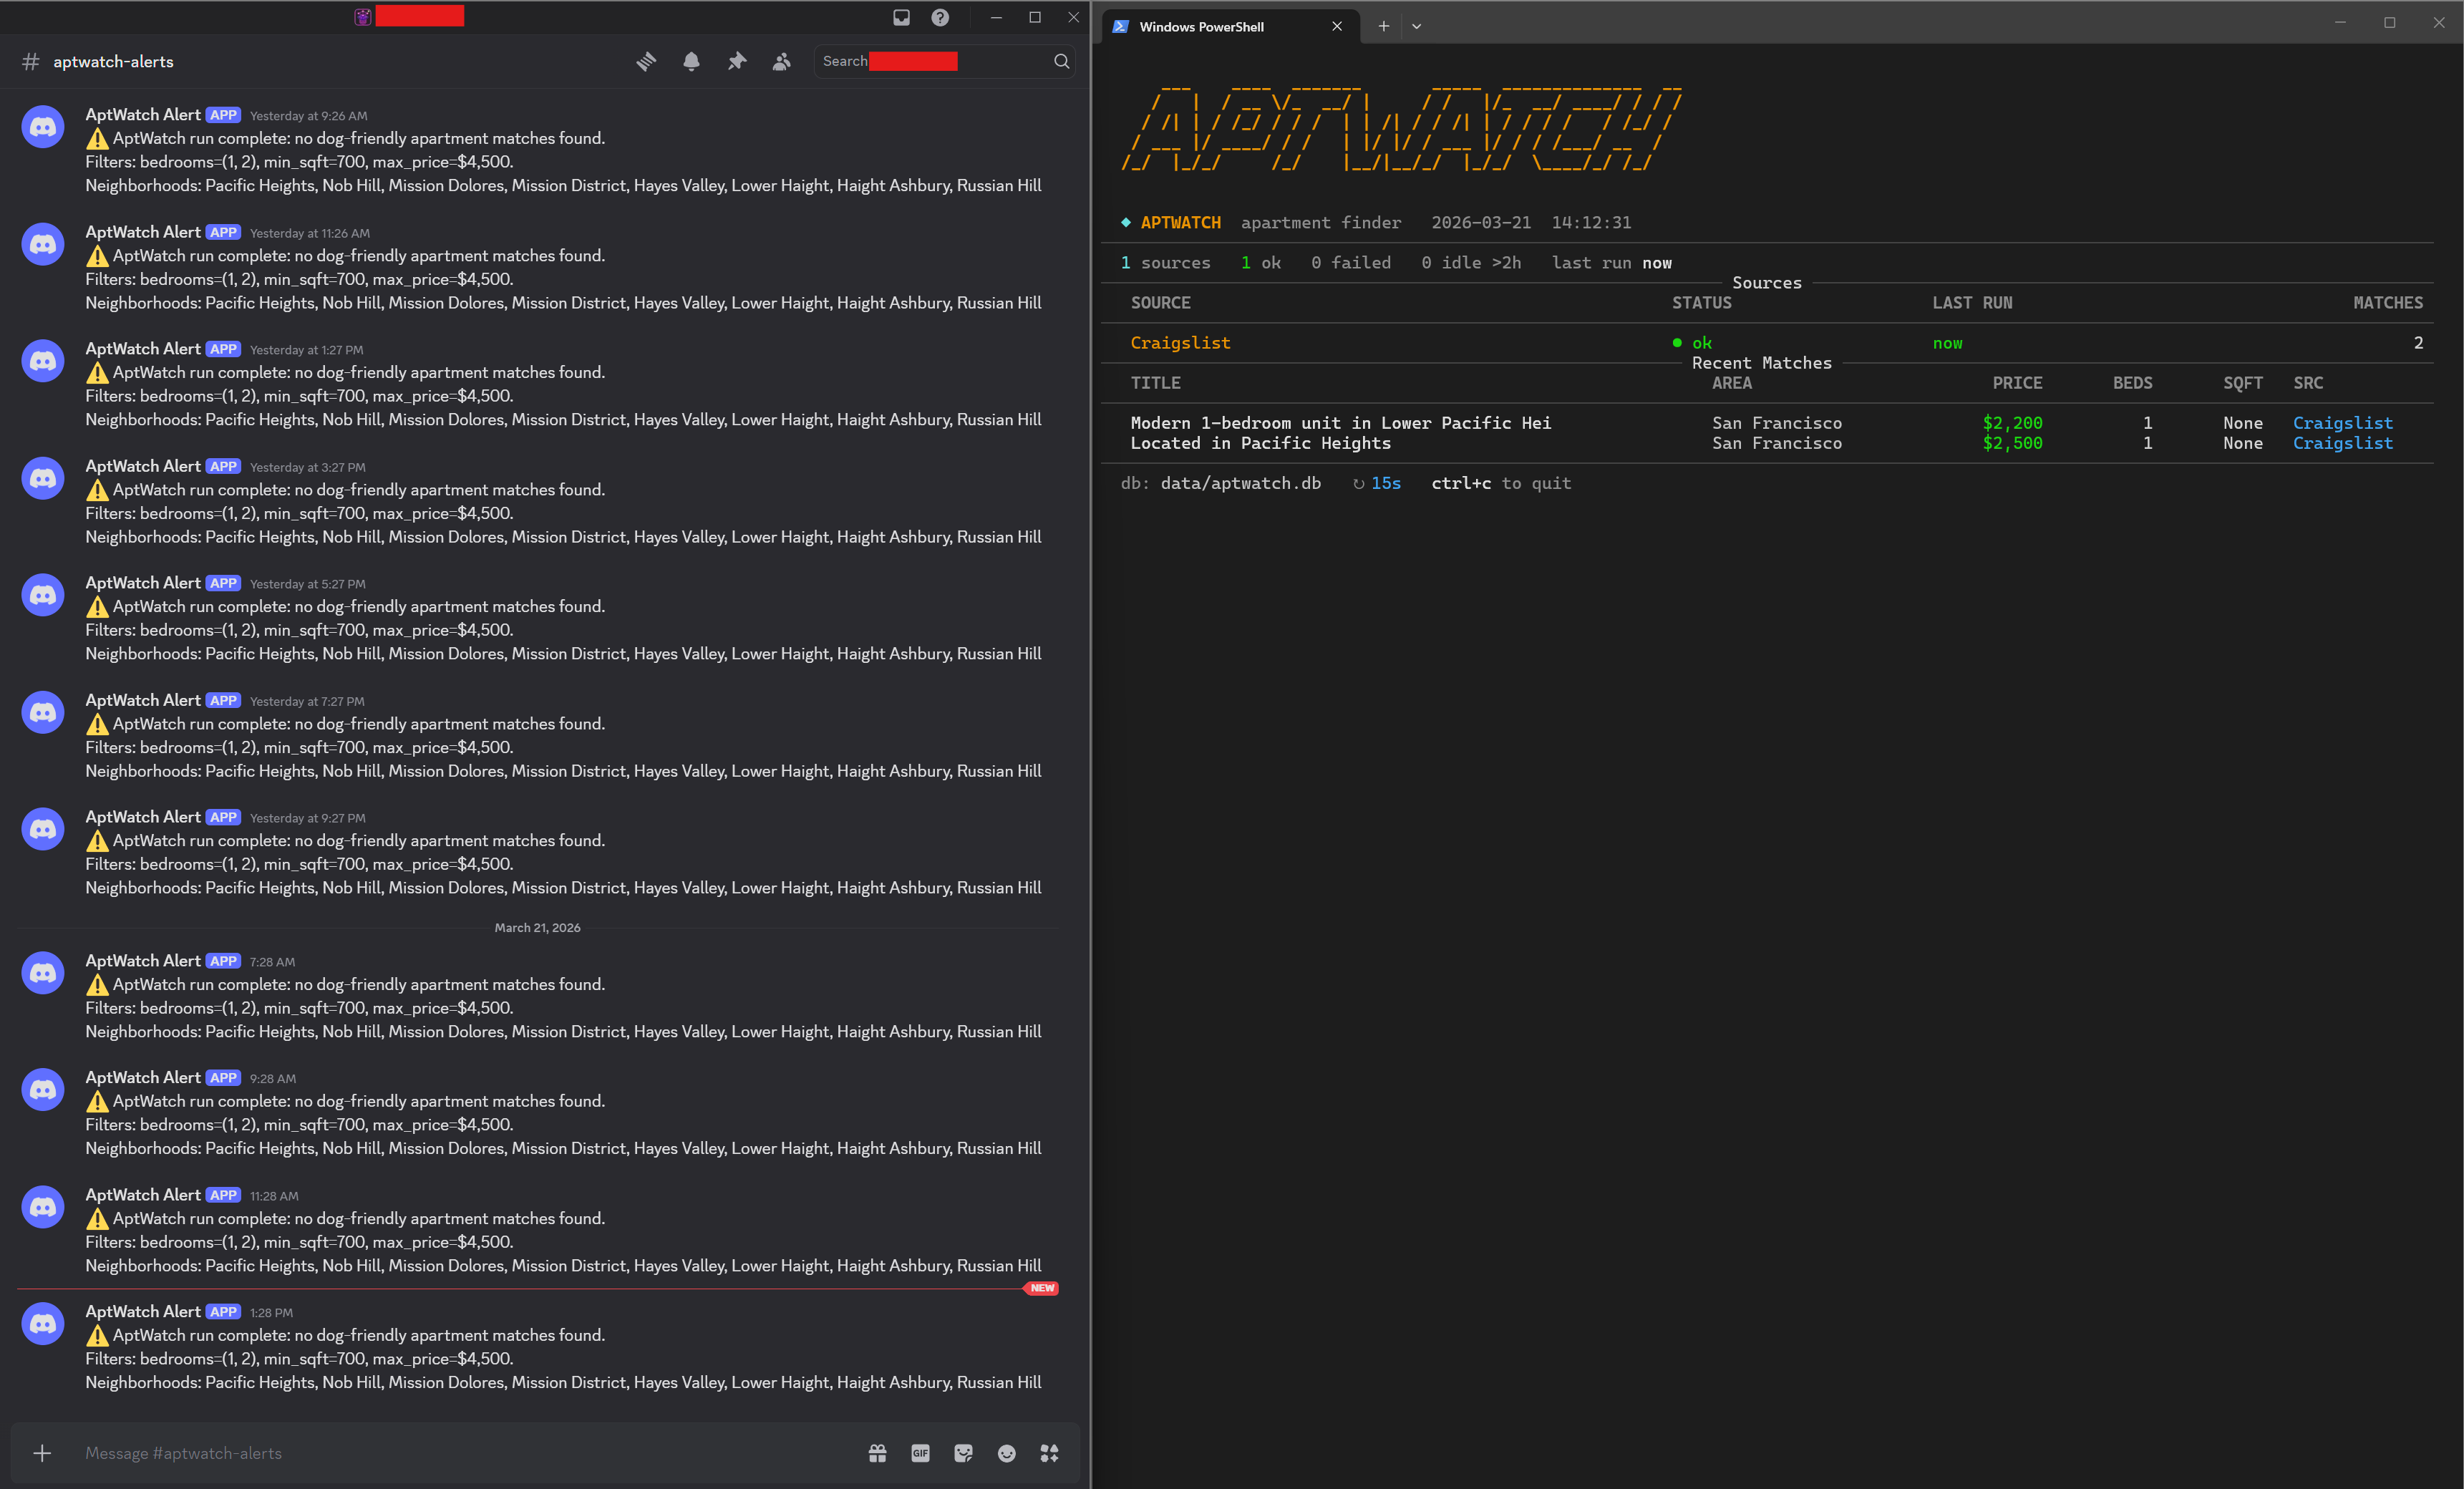Click the red NEW messages badge
This screenshot has width=2464, height=1489.
coord(1041,1288)
